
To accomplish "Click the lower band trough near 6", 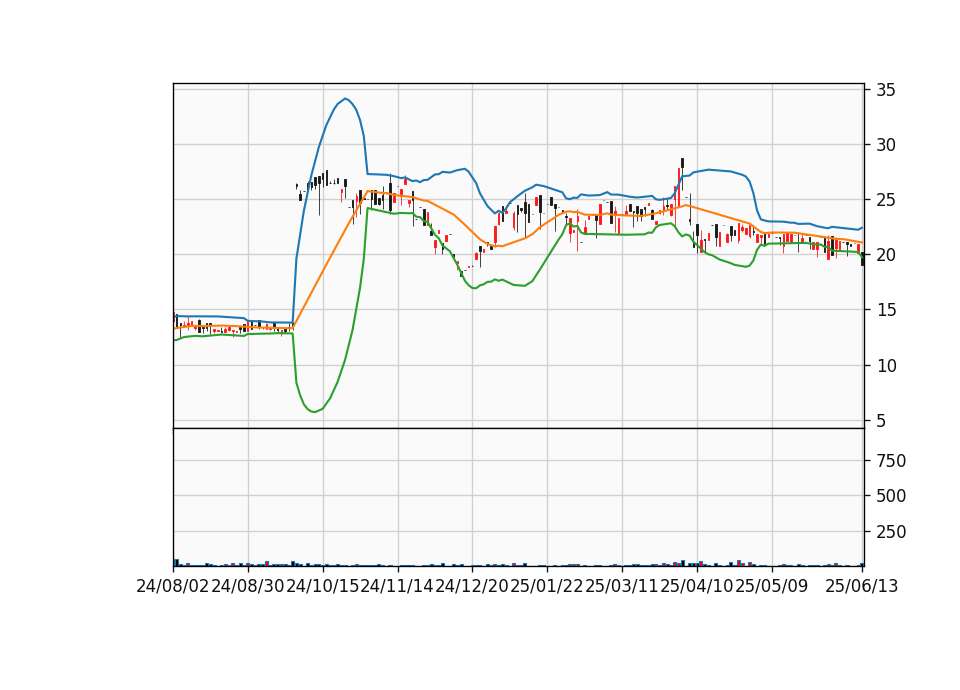I will pos(314,411).
